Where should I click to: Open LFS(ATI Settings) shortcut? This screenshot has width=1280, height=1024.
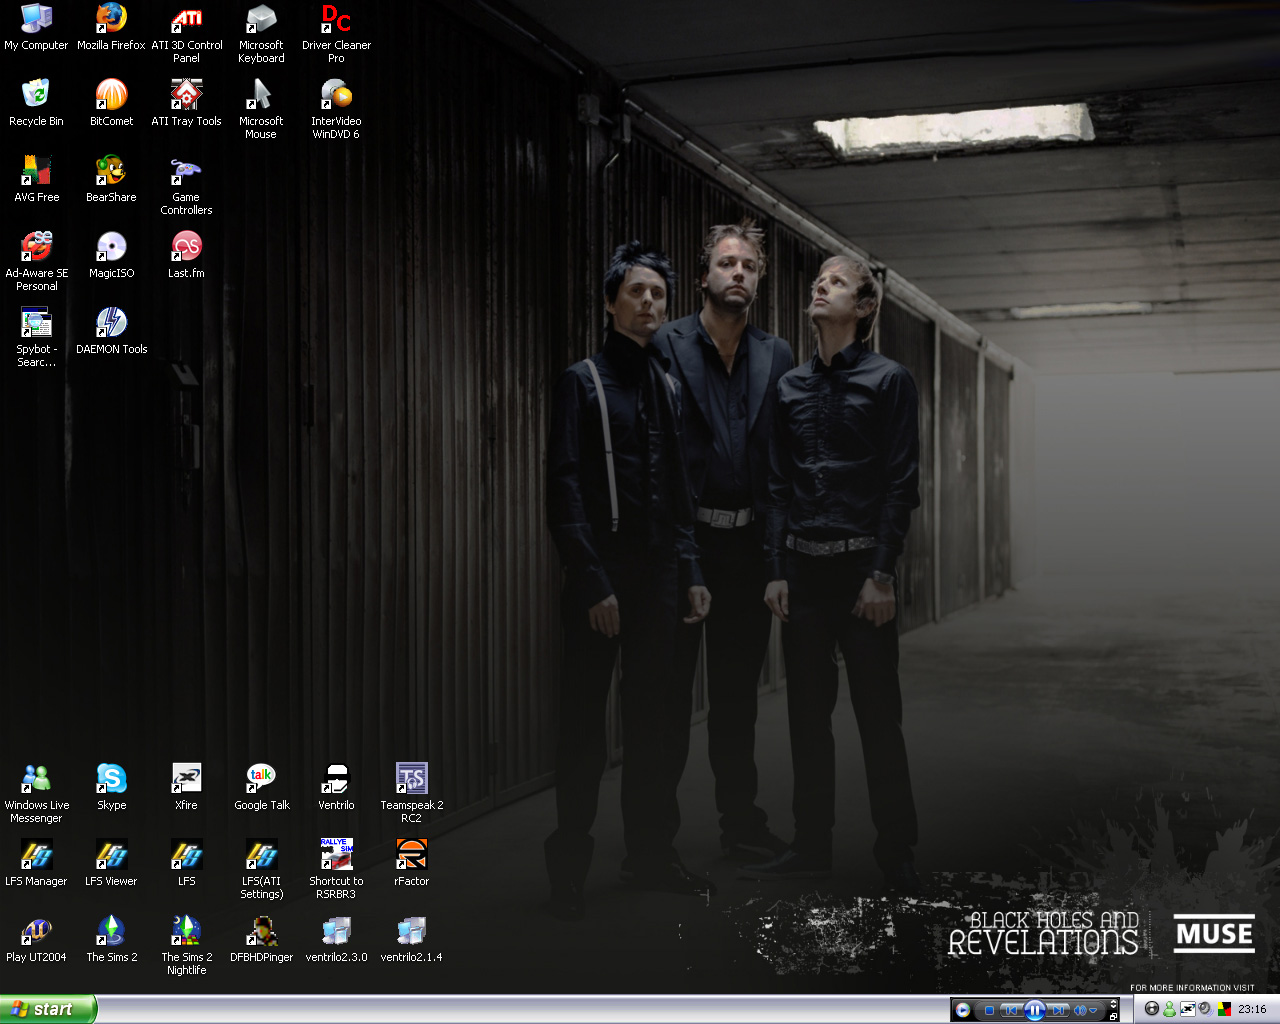(261, 869)
